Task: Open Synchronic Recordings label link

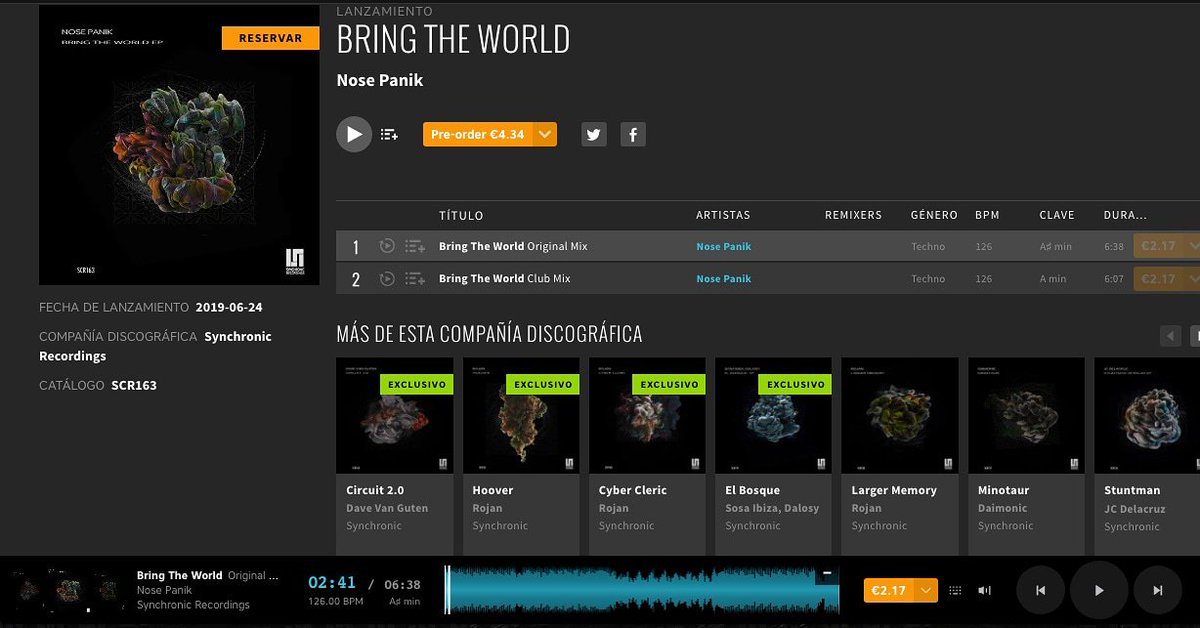Action: [x=155, y=346]
